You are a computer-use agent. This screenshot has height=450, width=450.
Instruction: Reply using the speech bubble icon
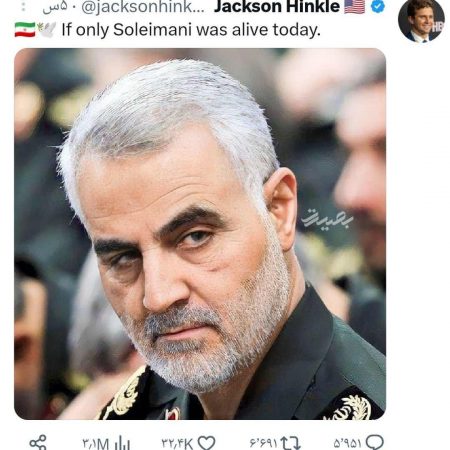[375, 443]
